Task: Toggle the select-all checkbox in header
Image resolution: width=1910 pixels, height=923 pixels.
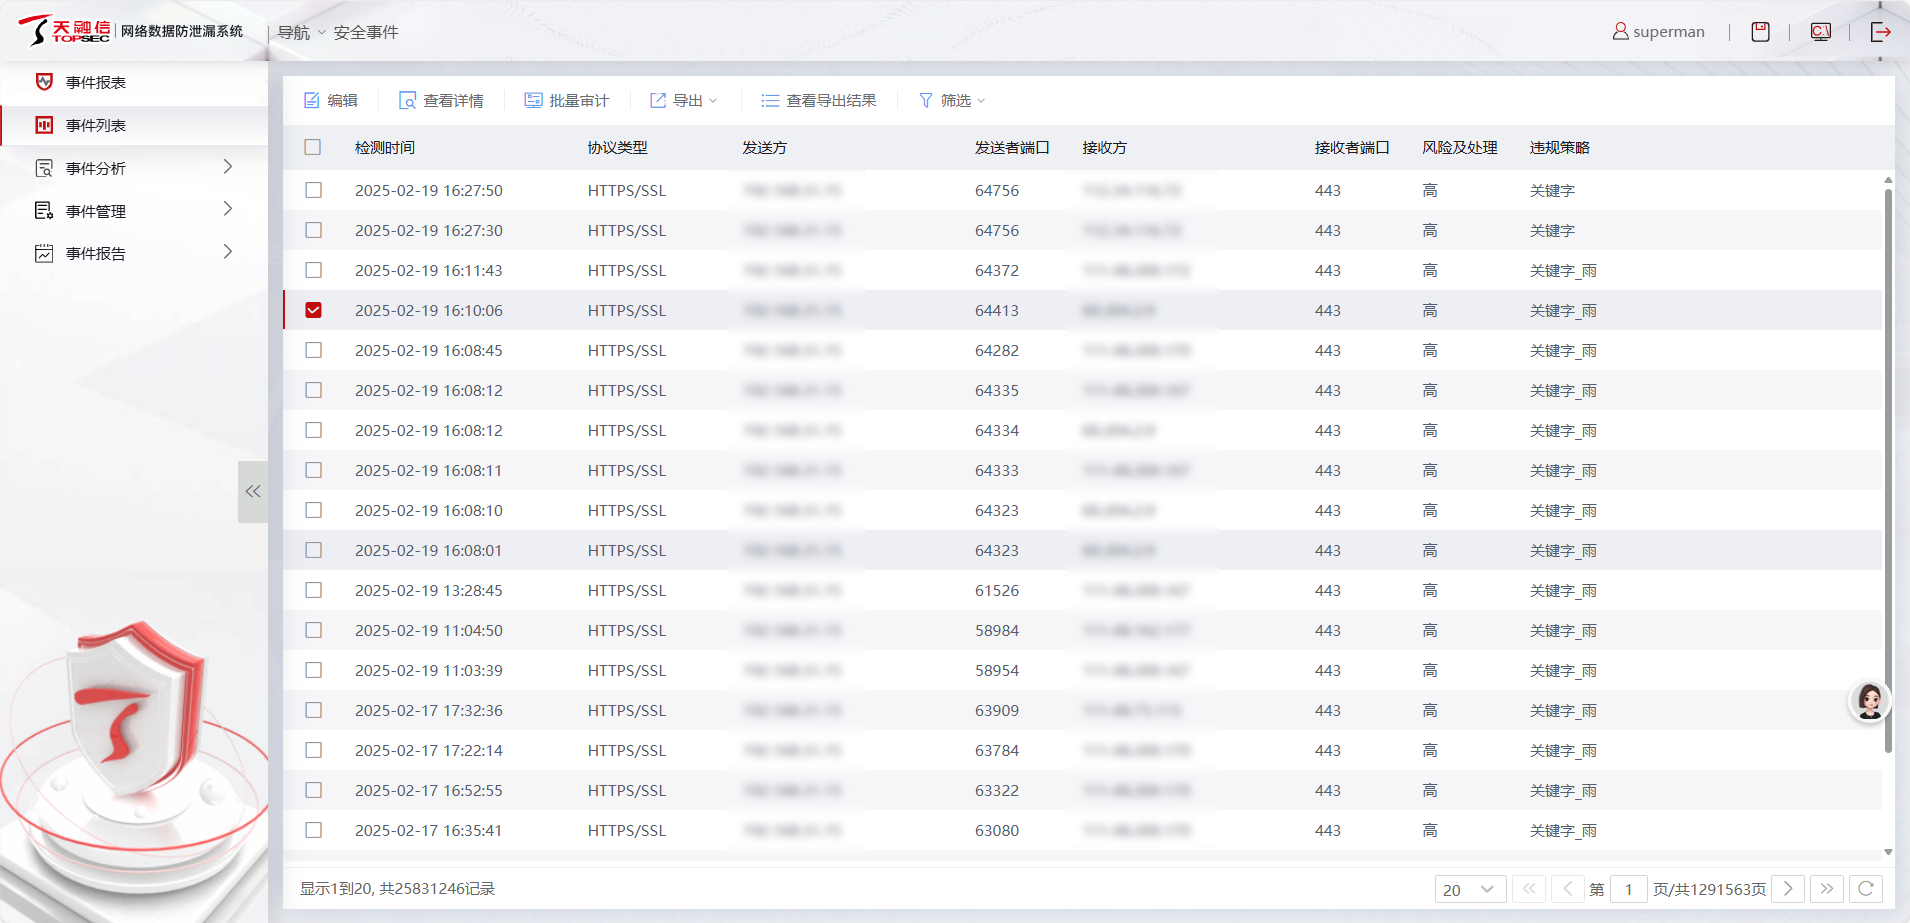Action: pos(313,148)
